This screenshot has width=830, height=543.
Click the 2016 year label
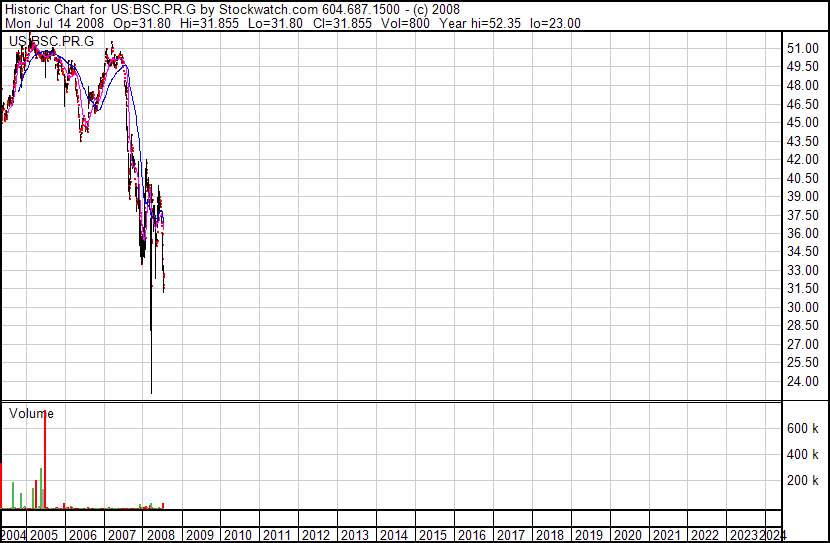coord(472,535)
